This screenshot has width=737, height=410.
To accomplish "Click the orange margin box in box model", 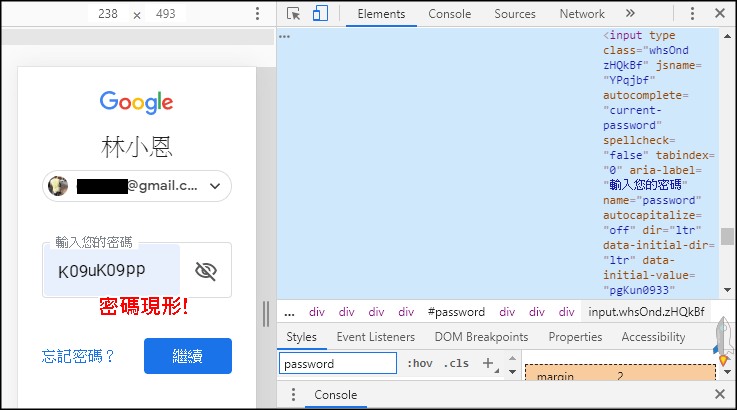I will click(620, 376).
